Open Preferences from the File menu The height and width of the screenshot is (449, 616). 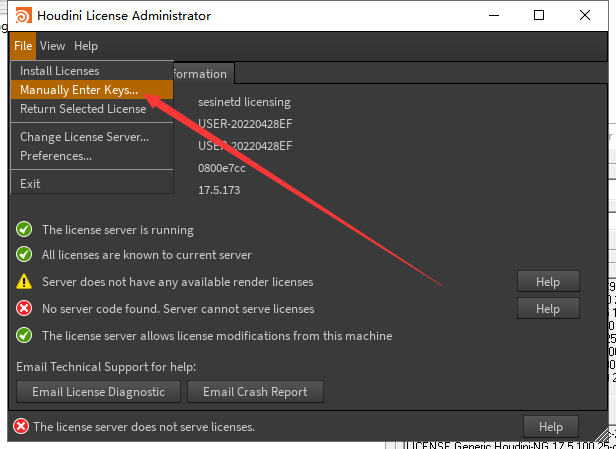[x=56, y=156]
